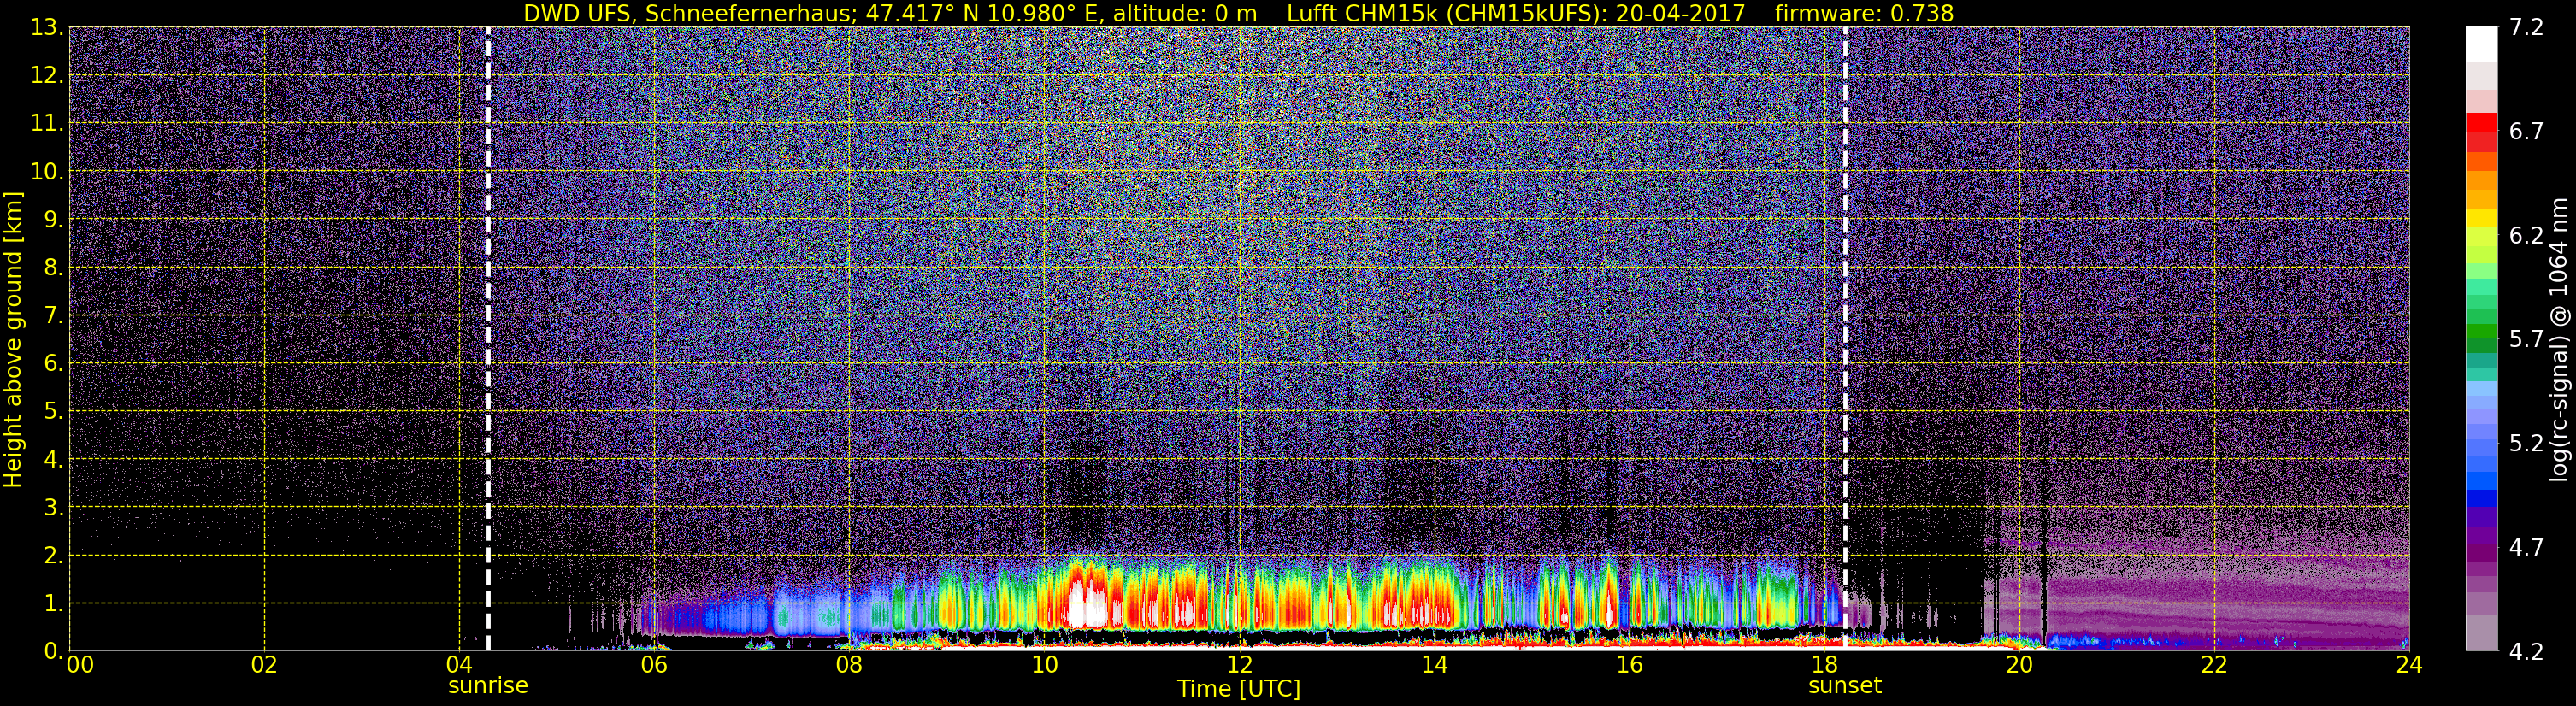Image resolution: width=2576 pixels, height=706 pixels.
Task: Click the dashed white sunrise line marker
Action: [x=488, y=339]
